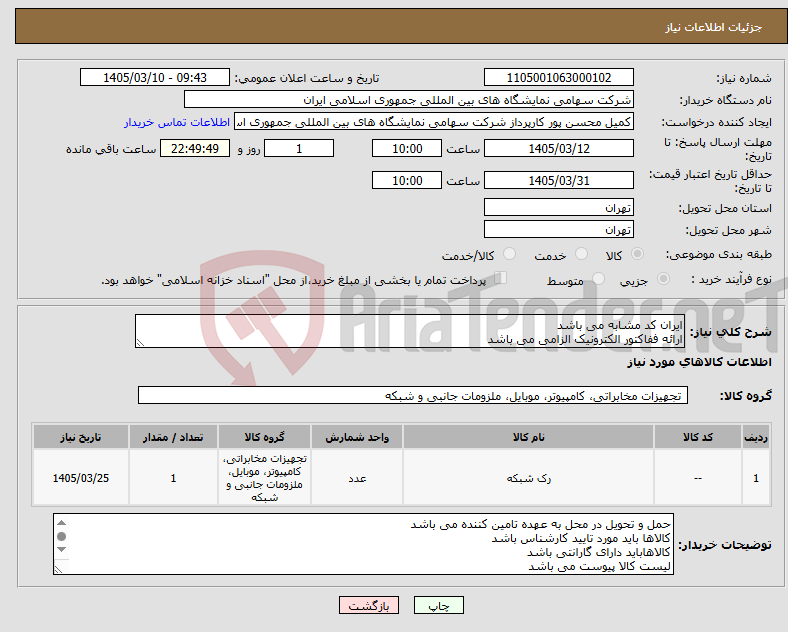Click the اطلاعات کالاهای مورد نیاز heading
788x632 pixels.
point(699,362)
